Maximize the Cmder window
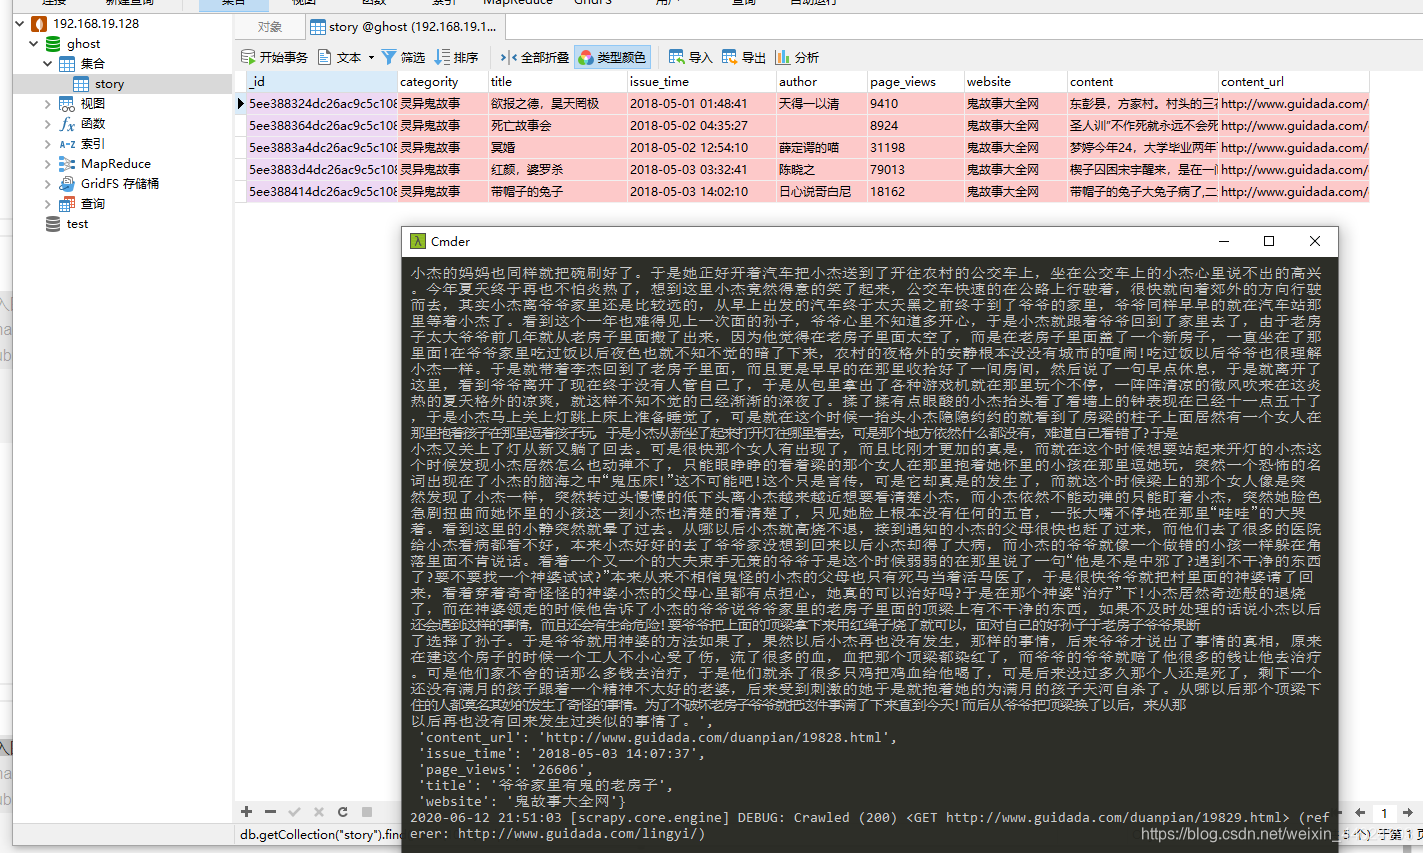 [1269, 241]
